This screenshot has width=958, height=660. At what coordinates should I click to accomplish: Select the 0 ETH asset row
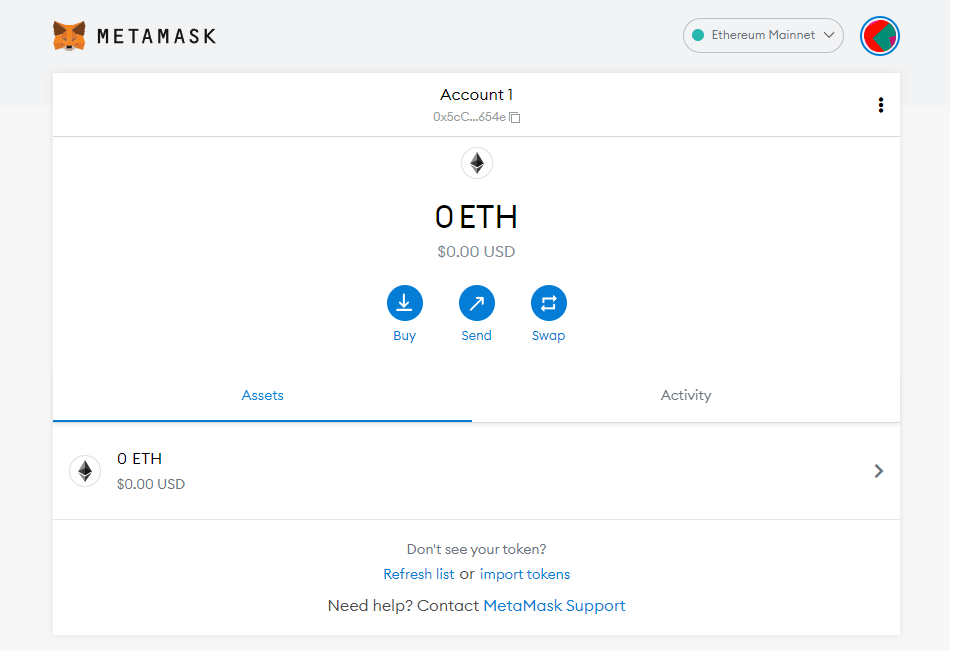pos(477,471)
